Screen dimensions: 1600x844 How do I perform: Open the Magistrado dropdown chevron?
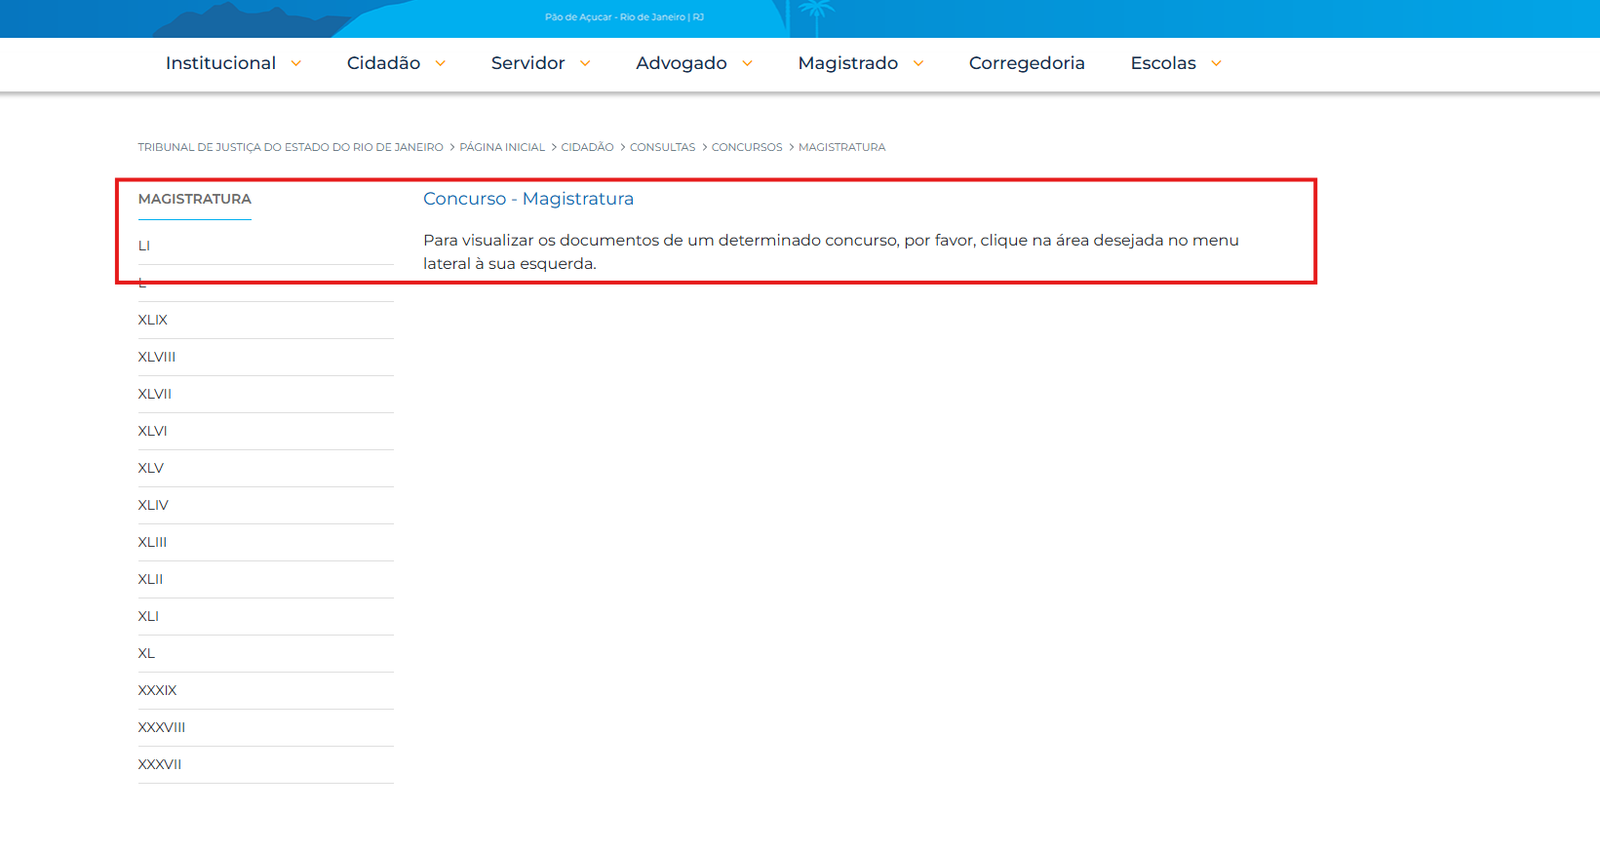(x=918, y=64)
